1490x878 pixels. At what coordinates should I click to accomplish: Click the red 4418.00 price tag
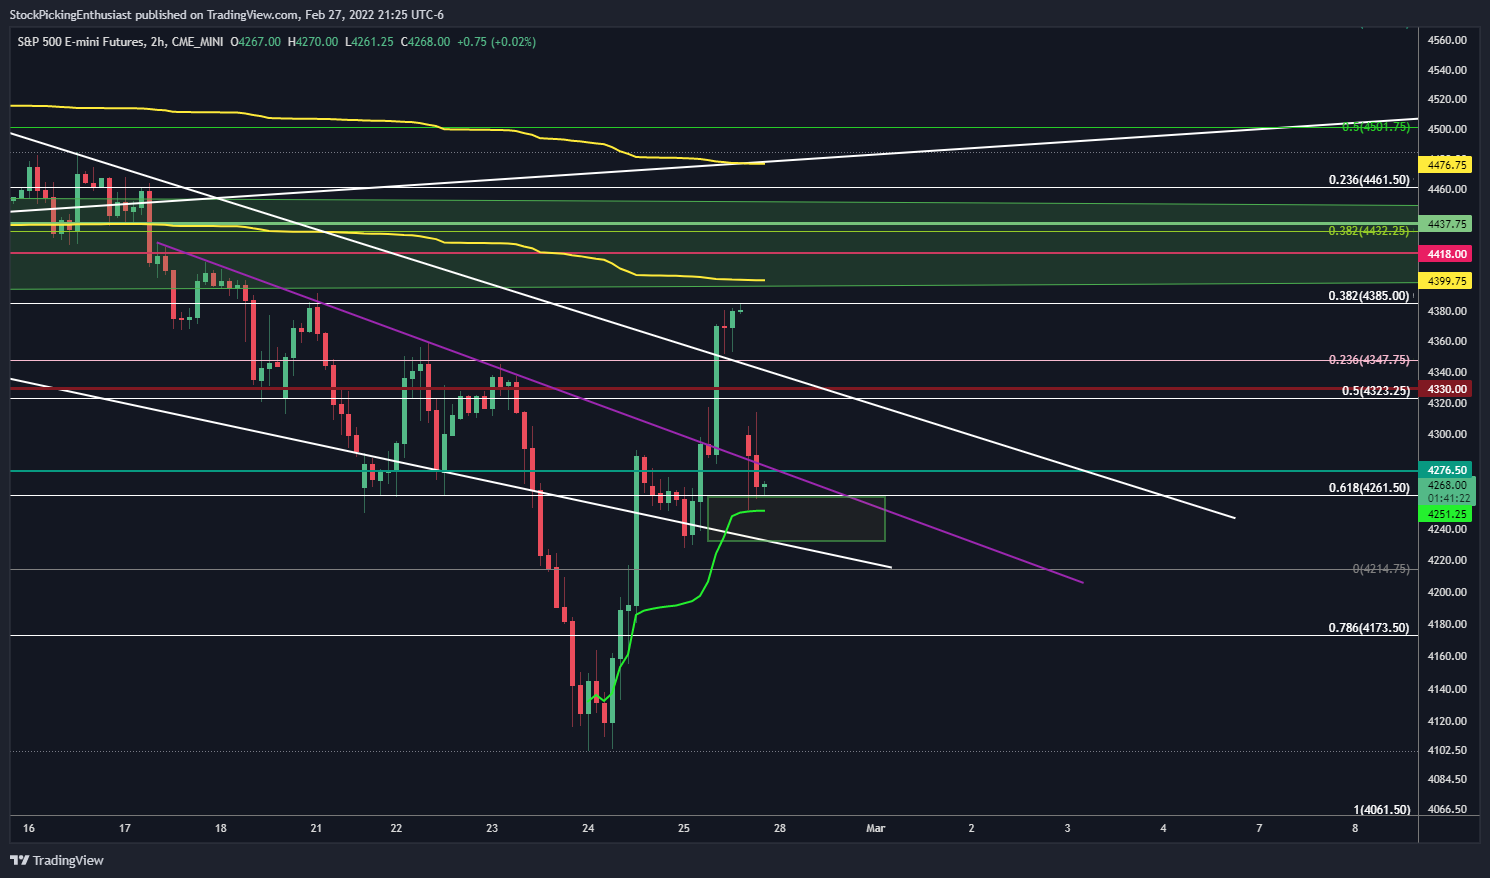point(1447,254)
